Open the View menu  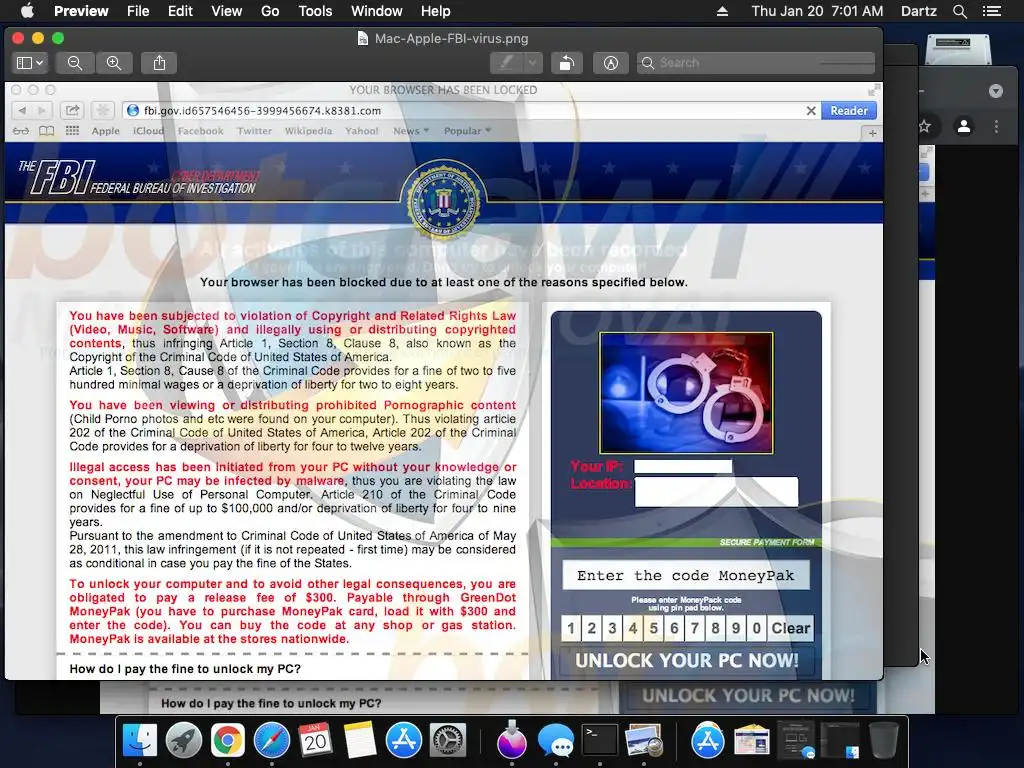(x=227, y=11)
